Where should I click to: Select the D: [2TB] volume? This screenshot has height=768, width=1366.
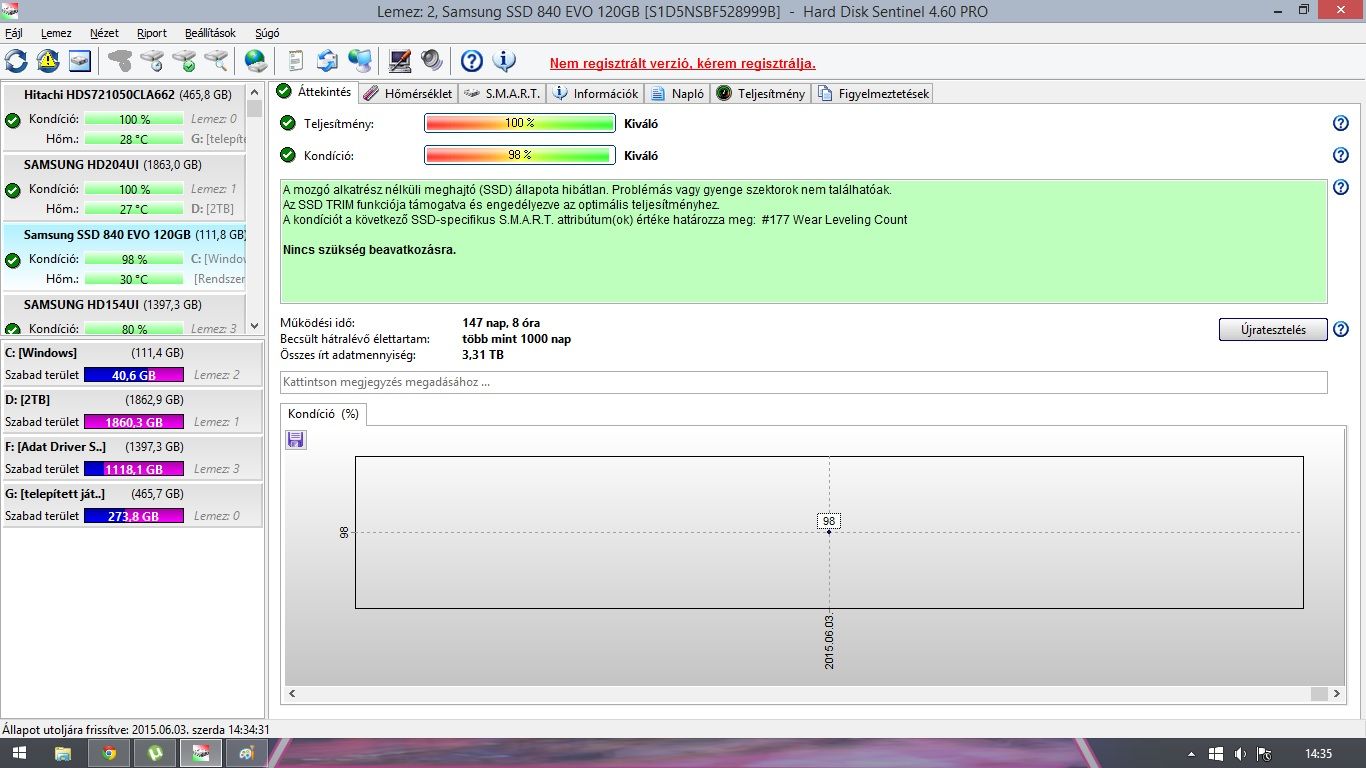(132, 411)
